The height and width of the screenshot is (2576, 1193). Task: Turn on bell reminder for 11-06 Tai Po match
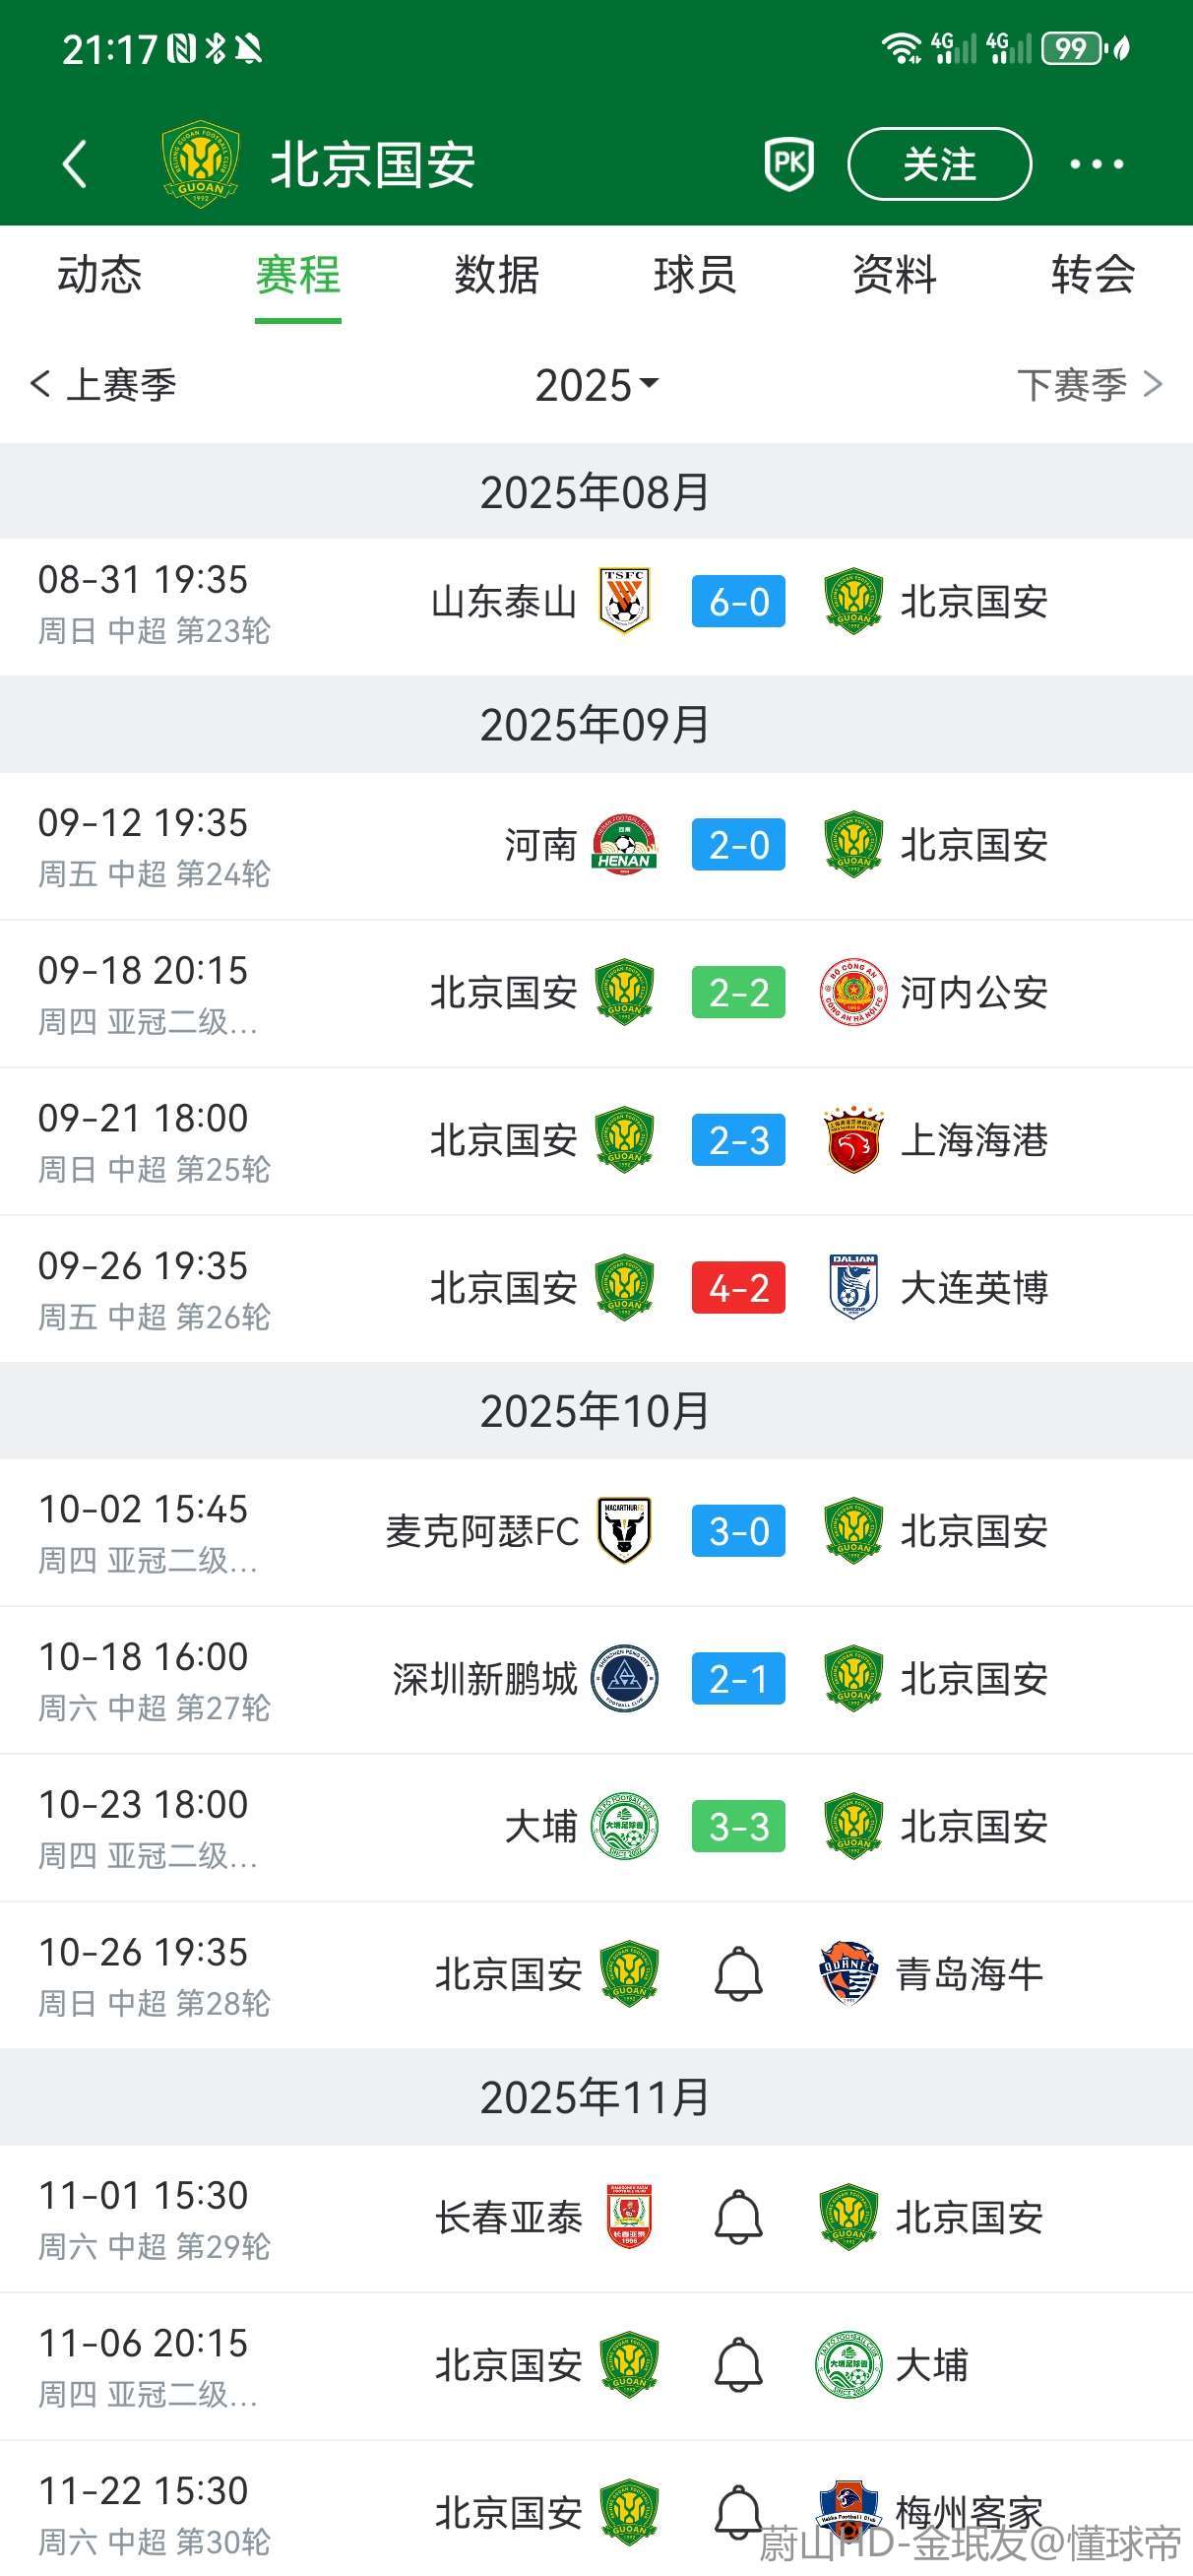[738, 2365]
